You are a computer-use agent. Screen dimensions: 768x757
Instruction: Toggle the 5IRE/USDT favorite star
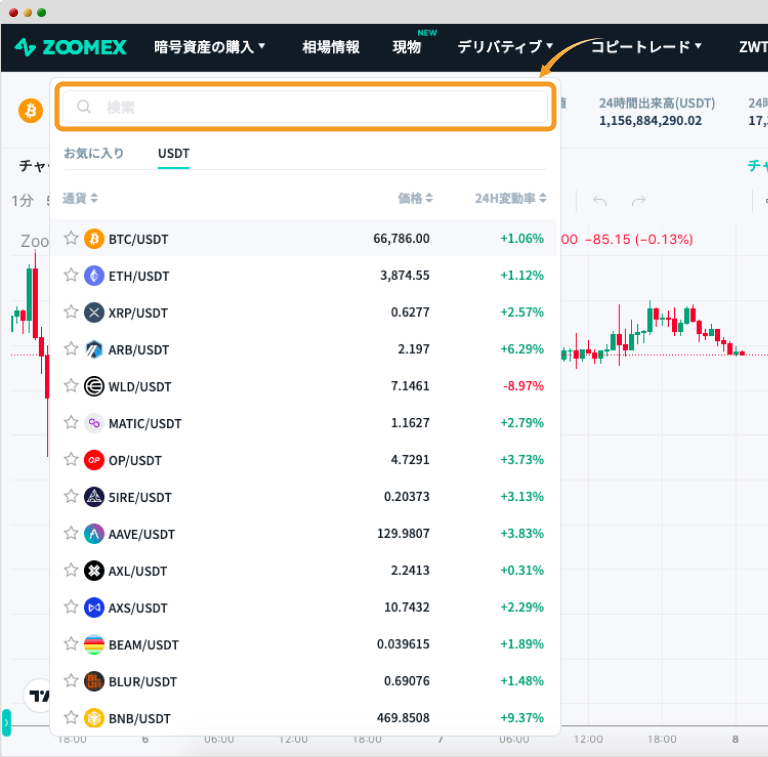click(71, 496)
